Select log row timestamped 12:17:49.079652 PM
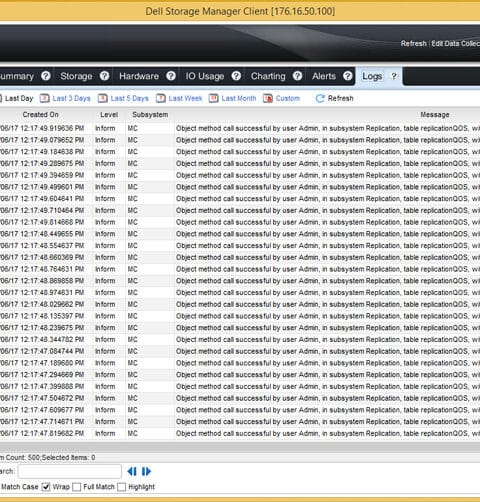Screen dimensions: 480x502 pos(240,140)
